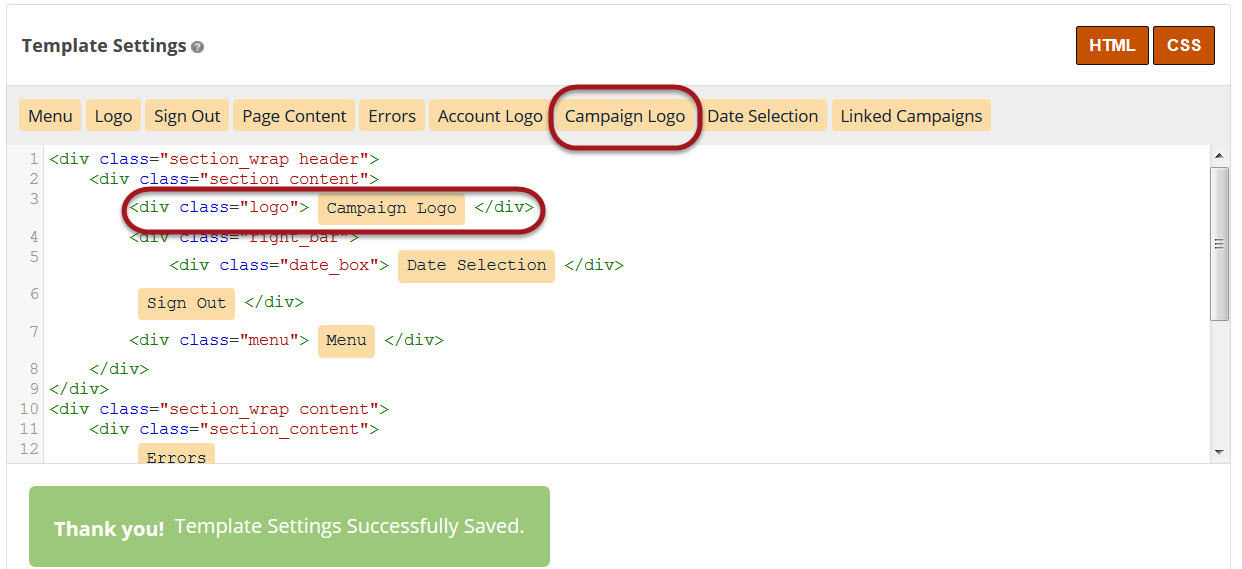
Task: Click the Campaign Logo toolbar tag
Action: click(625, 116)
